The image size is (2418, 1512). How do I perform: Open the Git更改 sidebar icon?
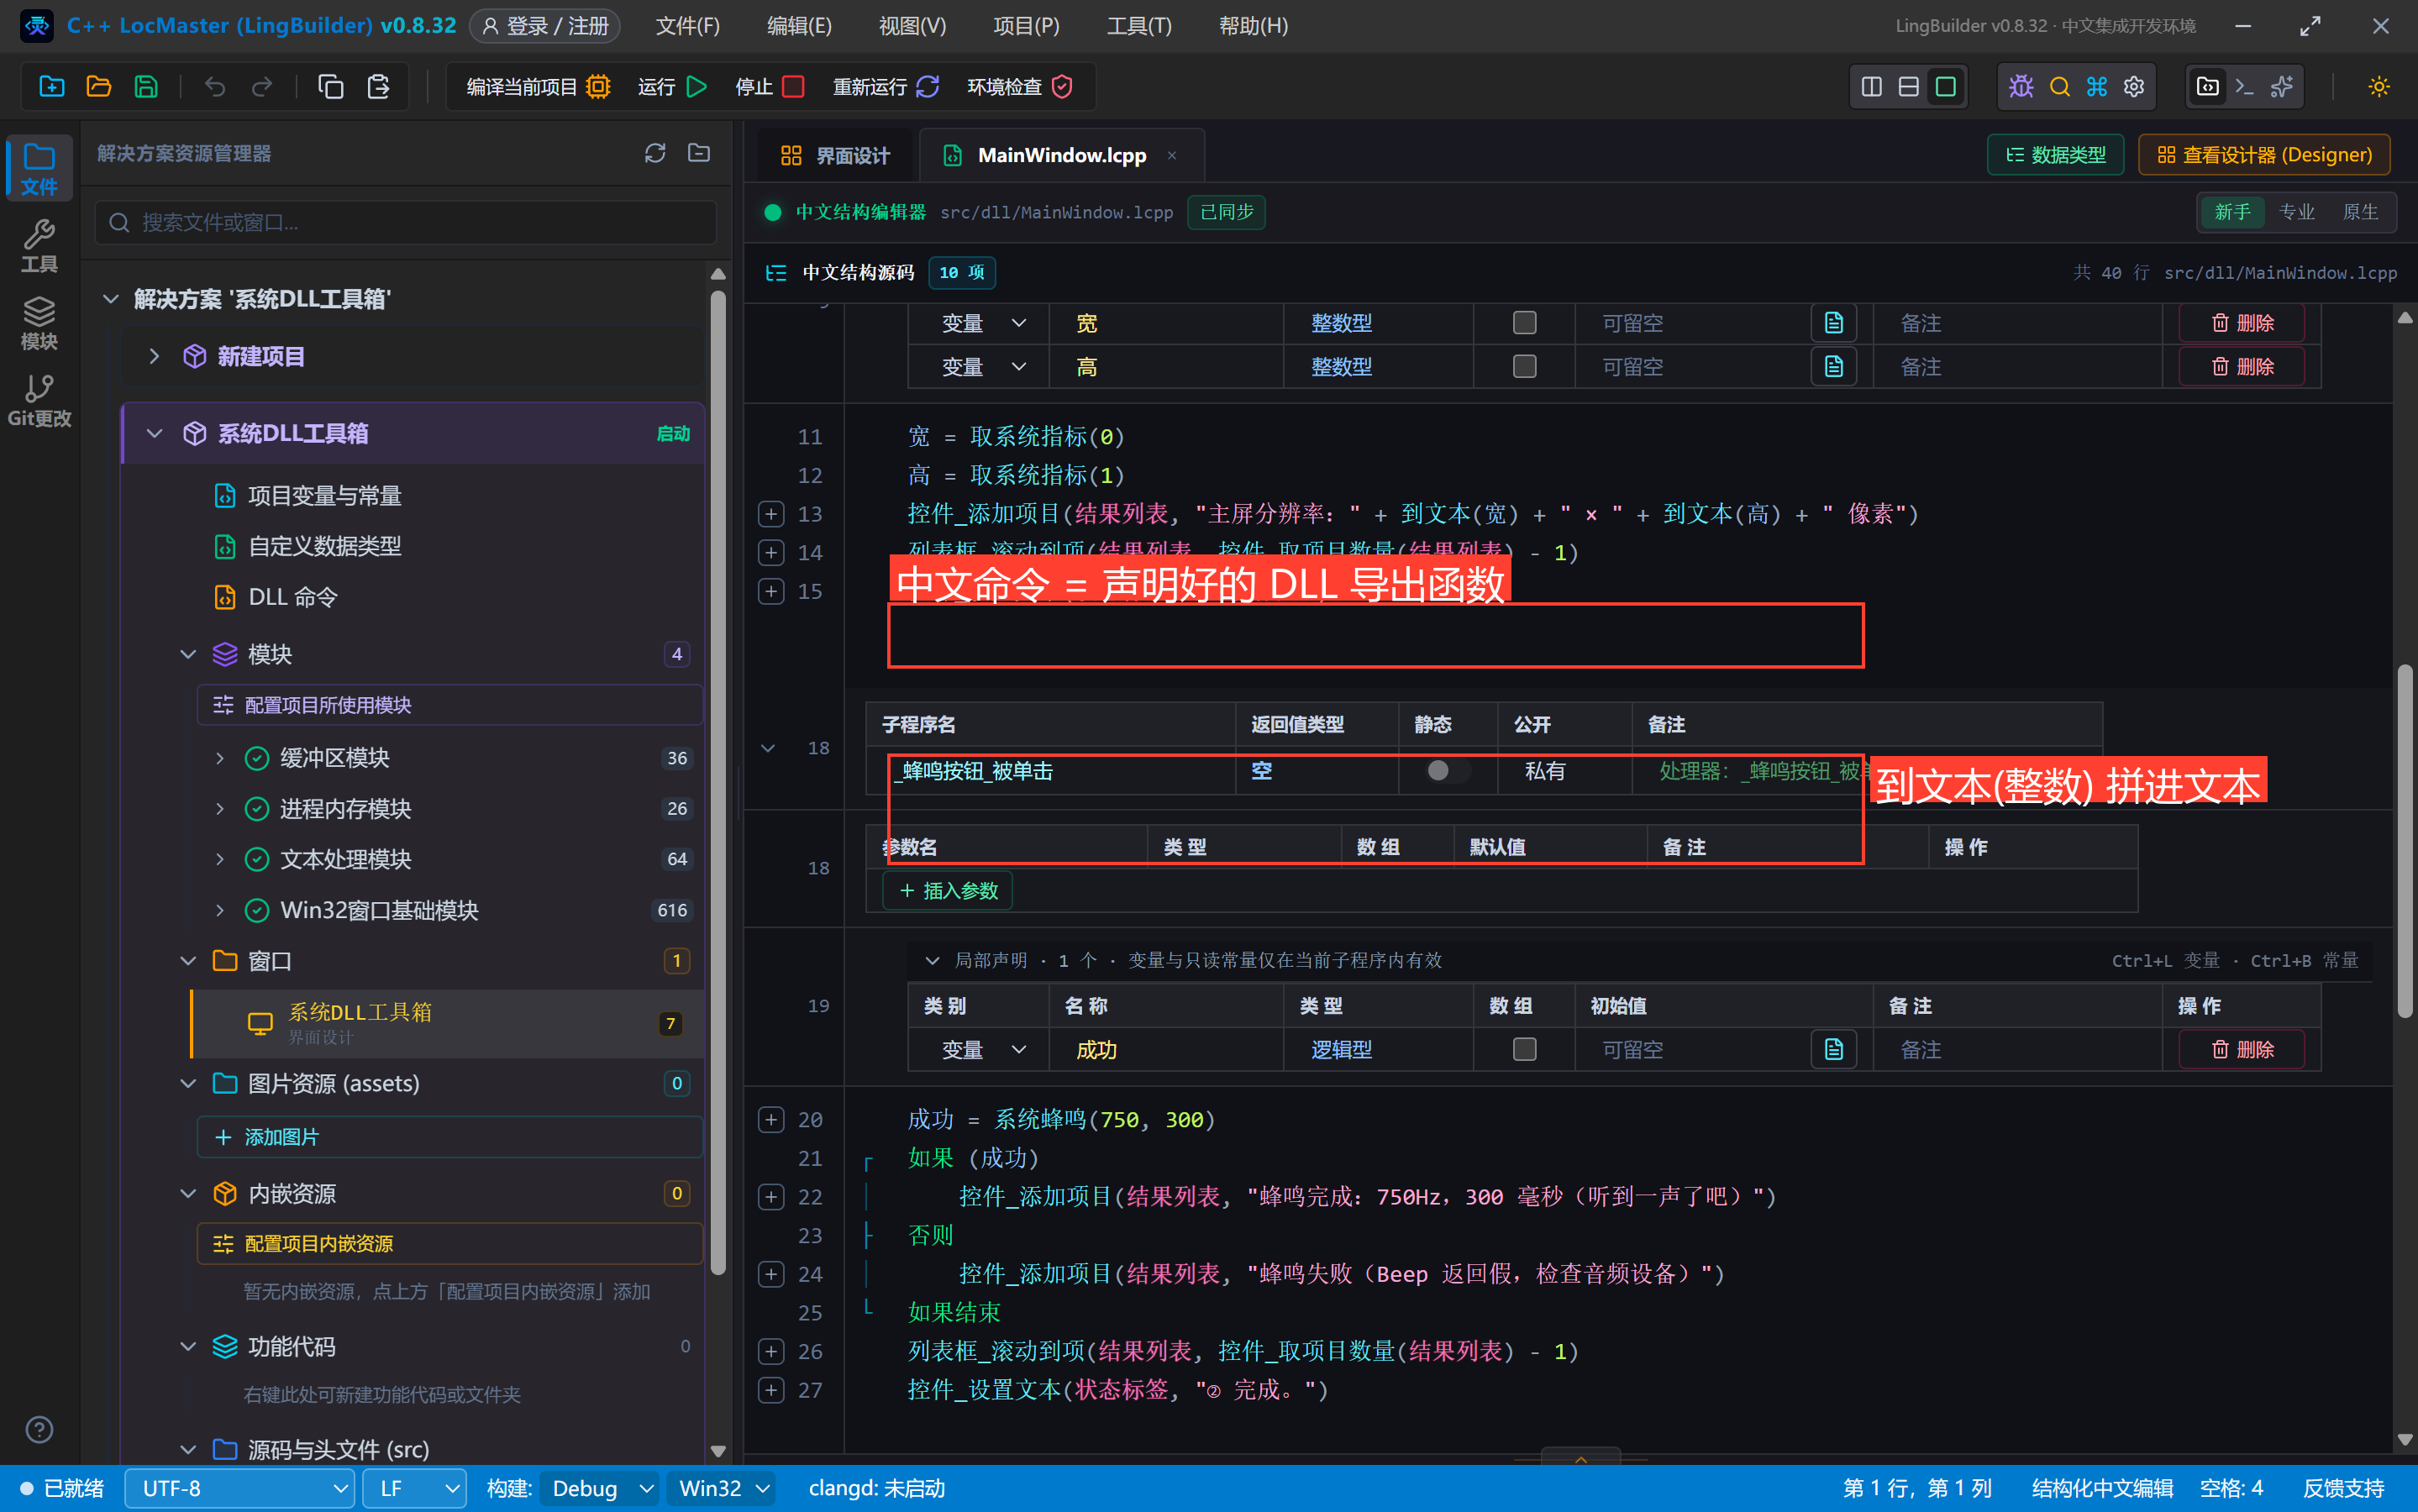coord(39,399)
